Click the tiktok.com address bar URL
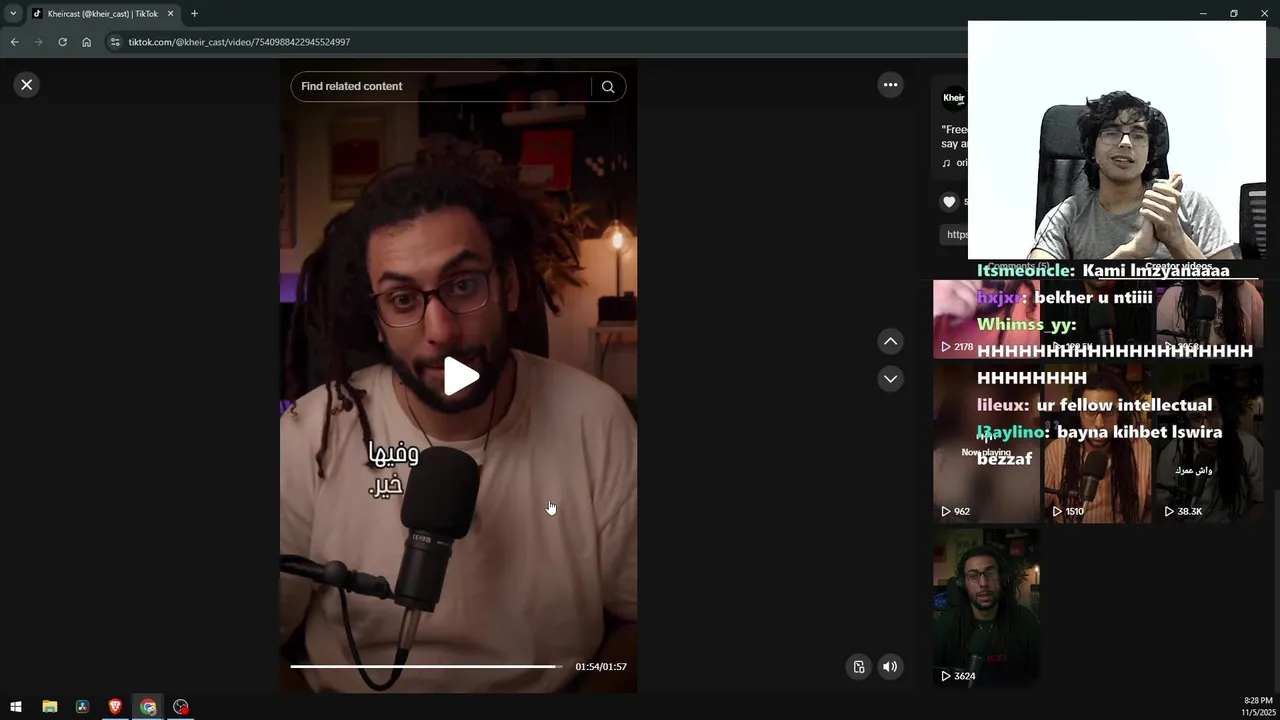The height and width of the screenshot is (720, 1280). pos(239,42)
